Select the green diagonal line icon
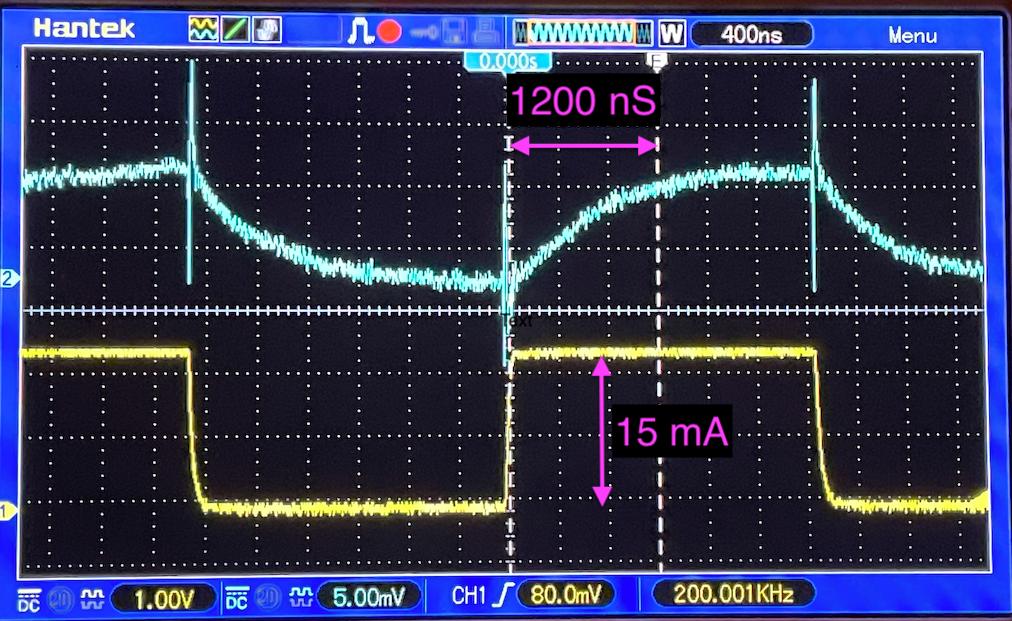The height and width of the screenshot is (621, 1012). point(233,32)
